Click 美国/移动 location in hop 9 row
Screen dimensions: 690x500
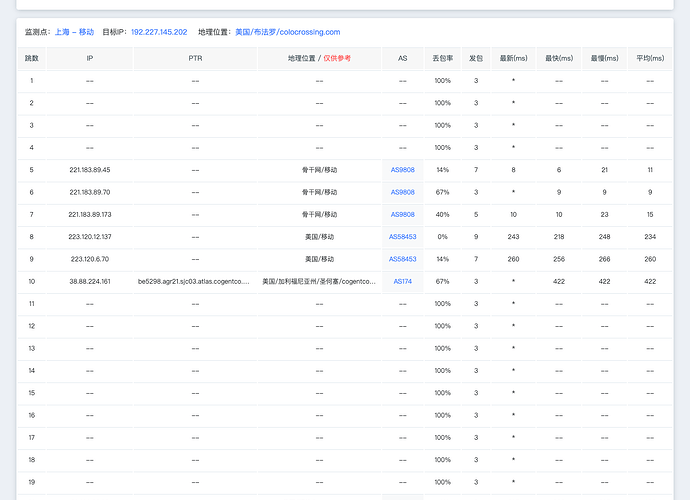pyautogui.click(x=319, y=259)
